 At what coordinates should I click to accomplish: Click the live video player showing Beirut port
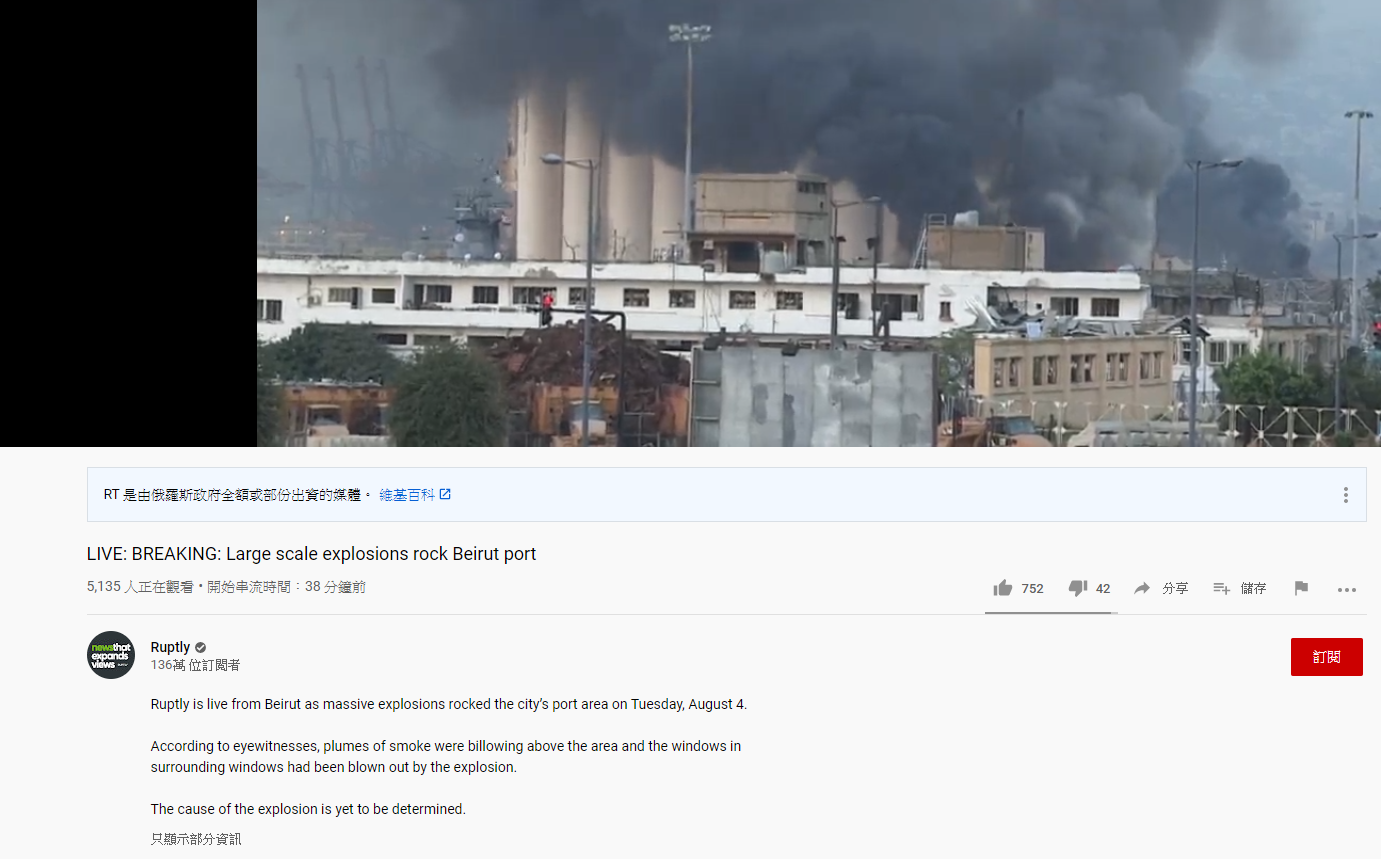(x=819, y=223)
